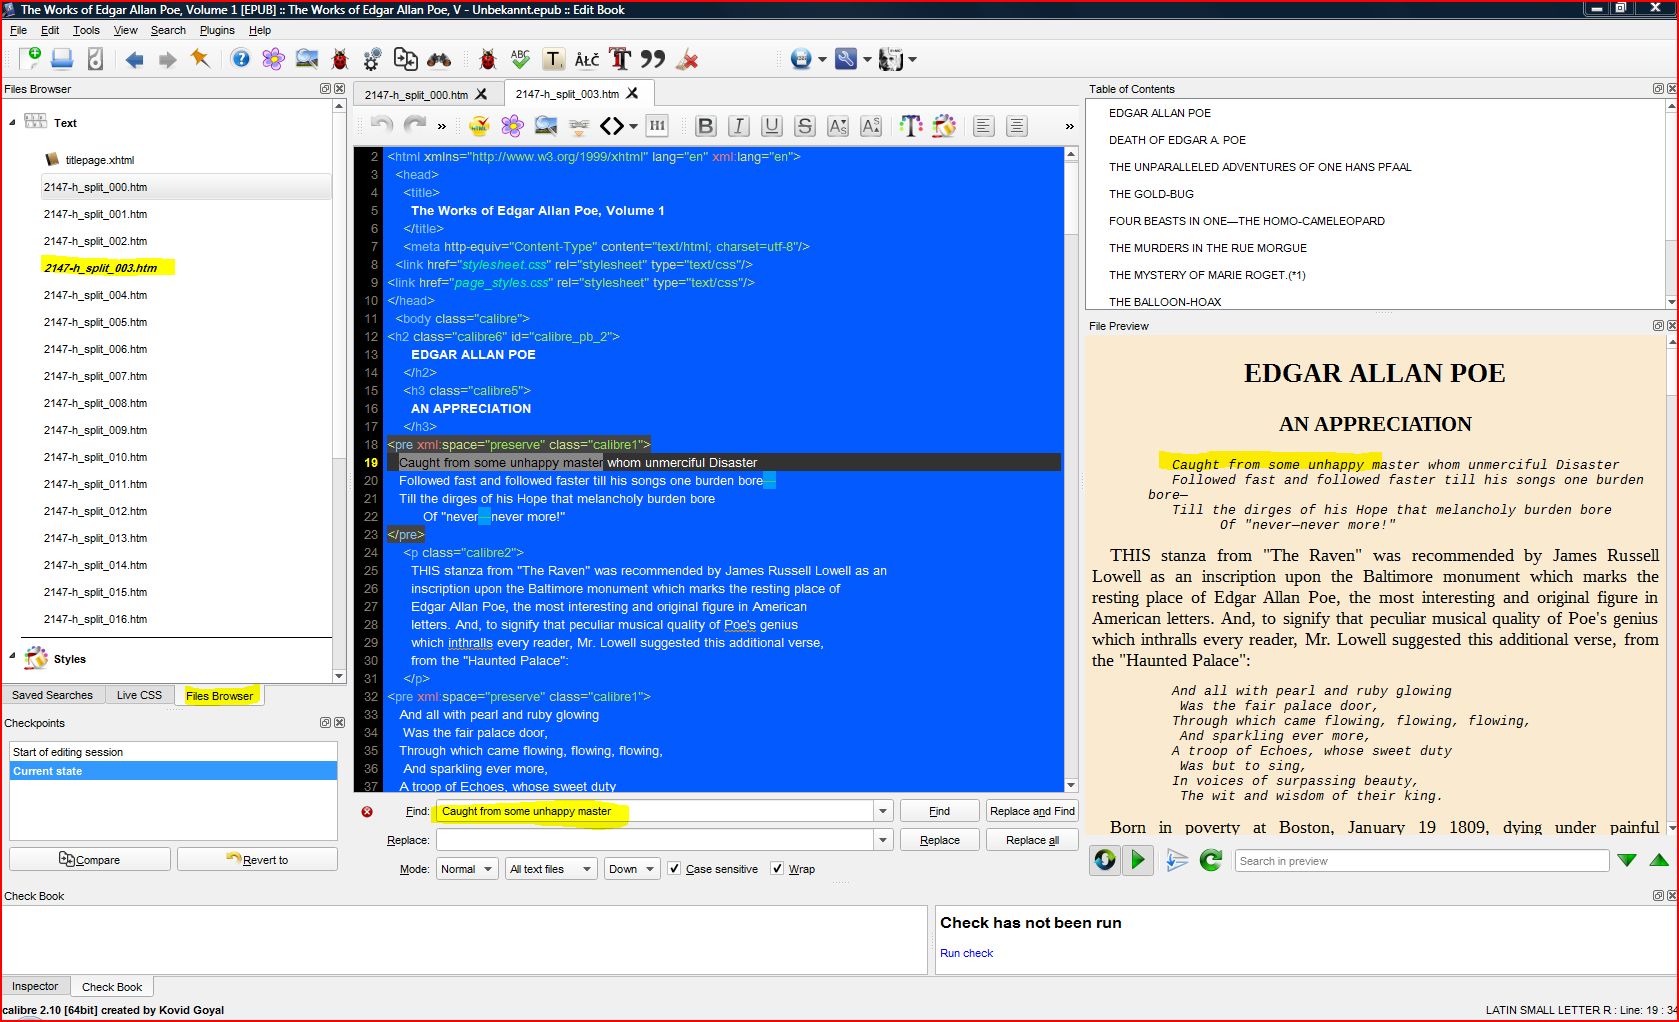Apply italic formatting using the I icon
Viewport: 1679px width, 1022px height.
(x=738, y=126)
